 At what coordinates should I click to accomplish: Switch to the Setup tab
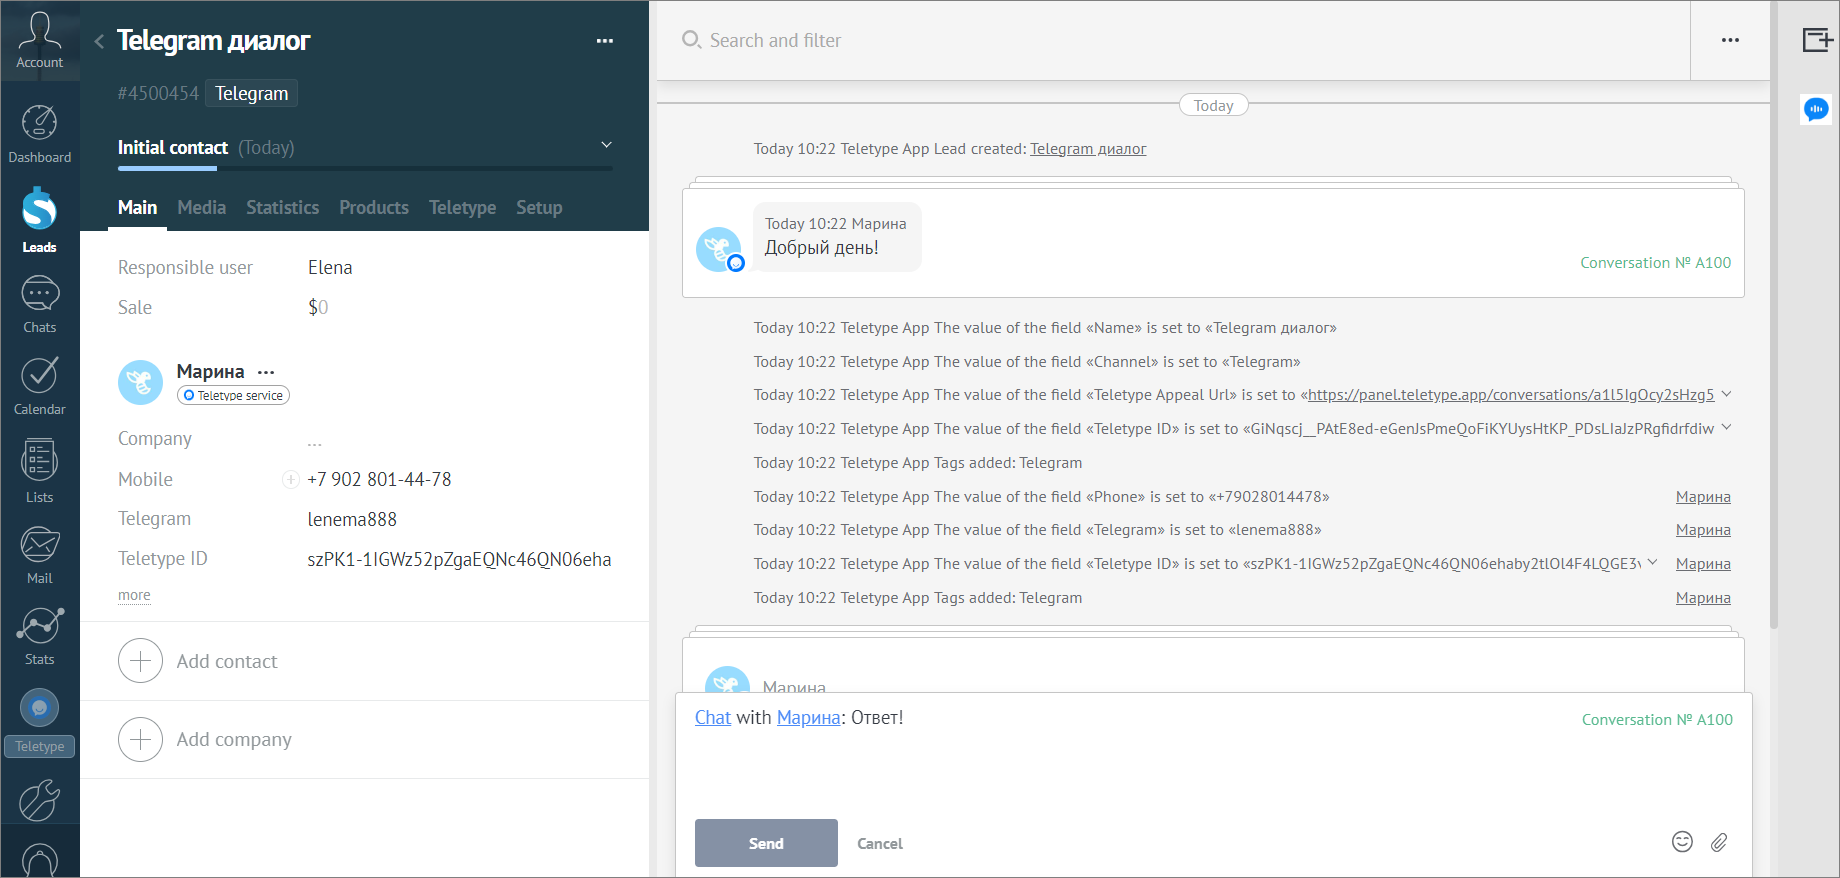click(x=539, y=208)
